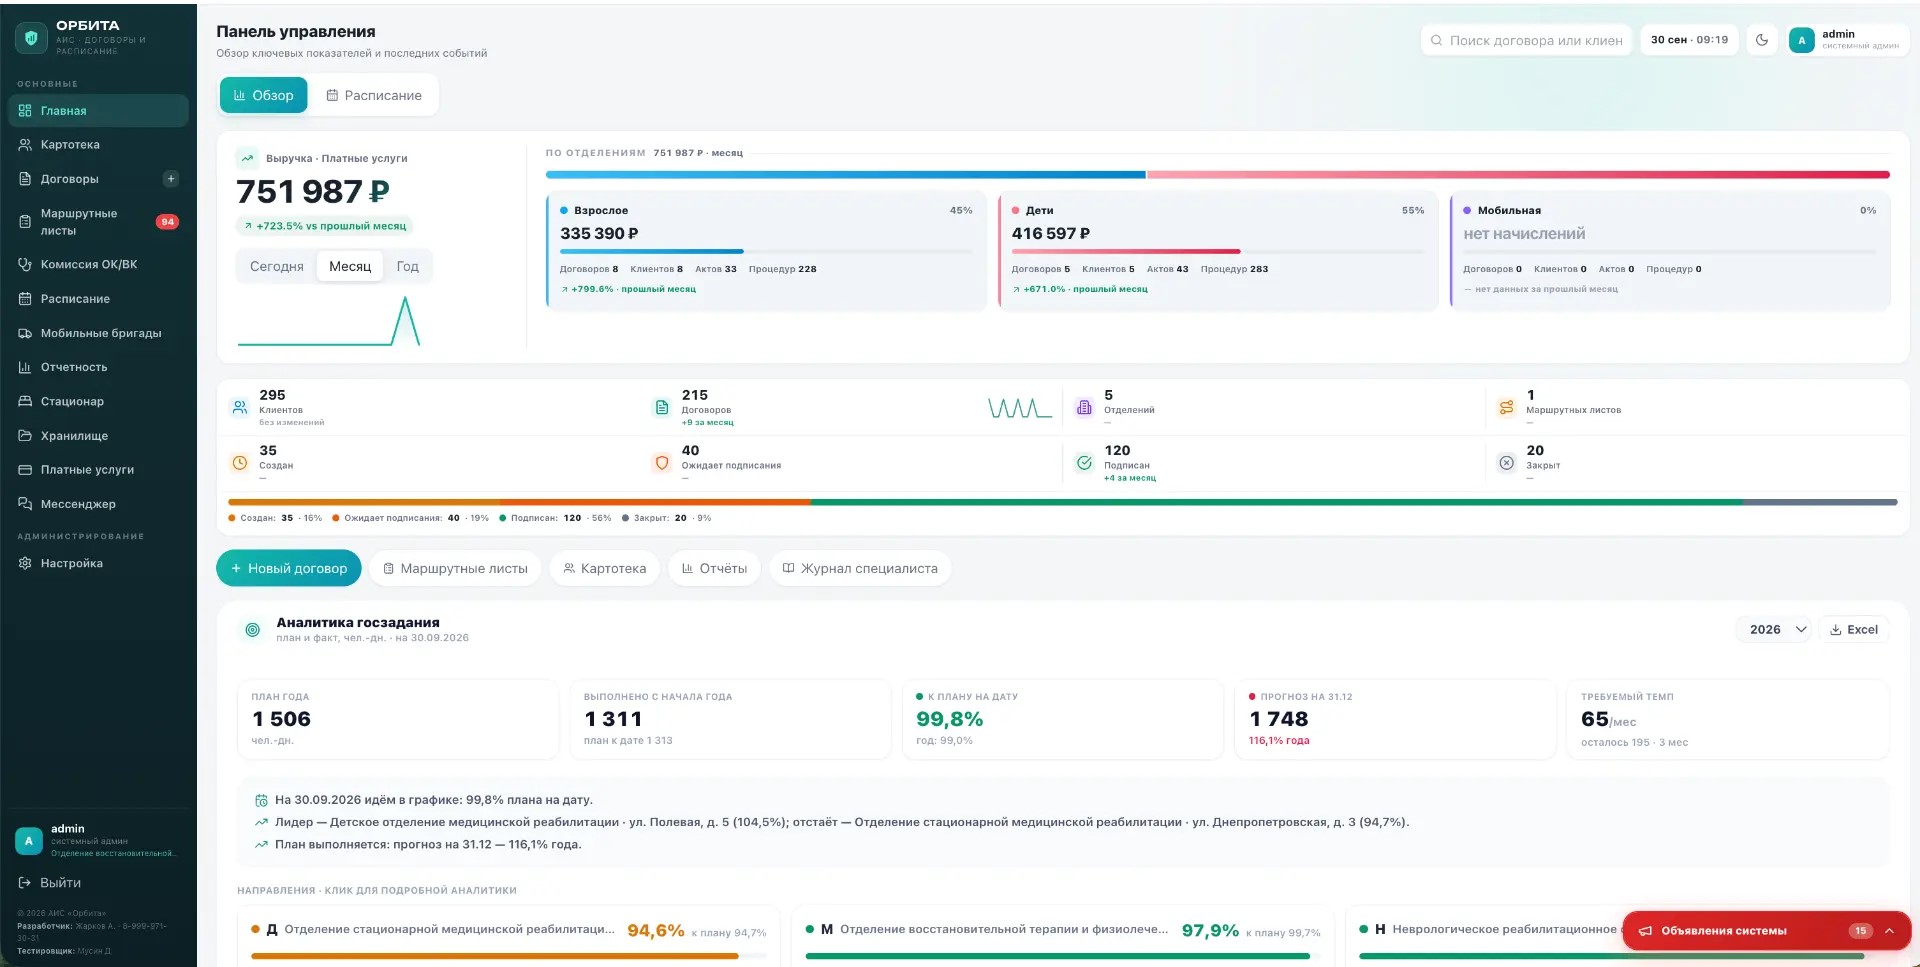Open the Дети department card
The width and height of the screenshot is (1920, 967).
tap(1218, 251)
